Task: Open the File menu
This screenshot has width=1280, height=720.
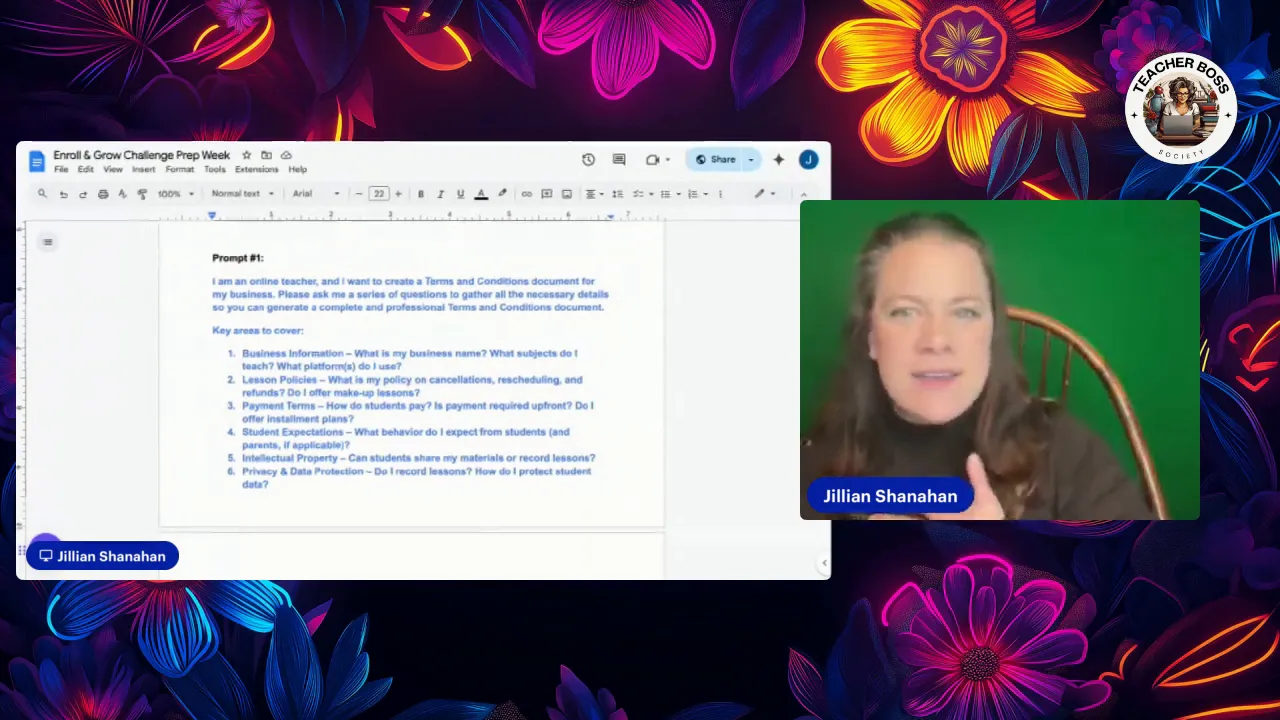Action: (61, 169)
